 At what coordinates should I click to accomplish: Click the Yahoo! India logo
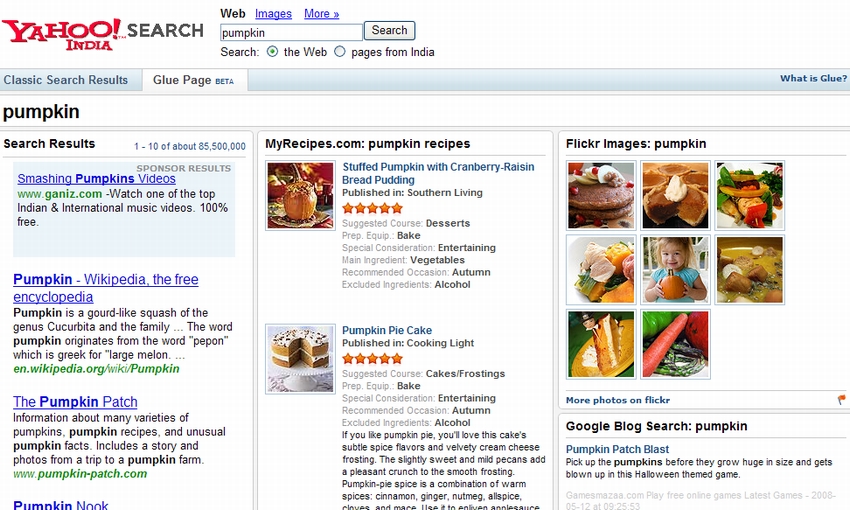click(61, 34)
